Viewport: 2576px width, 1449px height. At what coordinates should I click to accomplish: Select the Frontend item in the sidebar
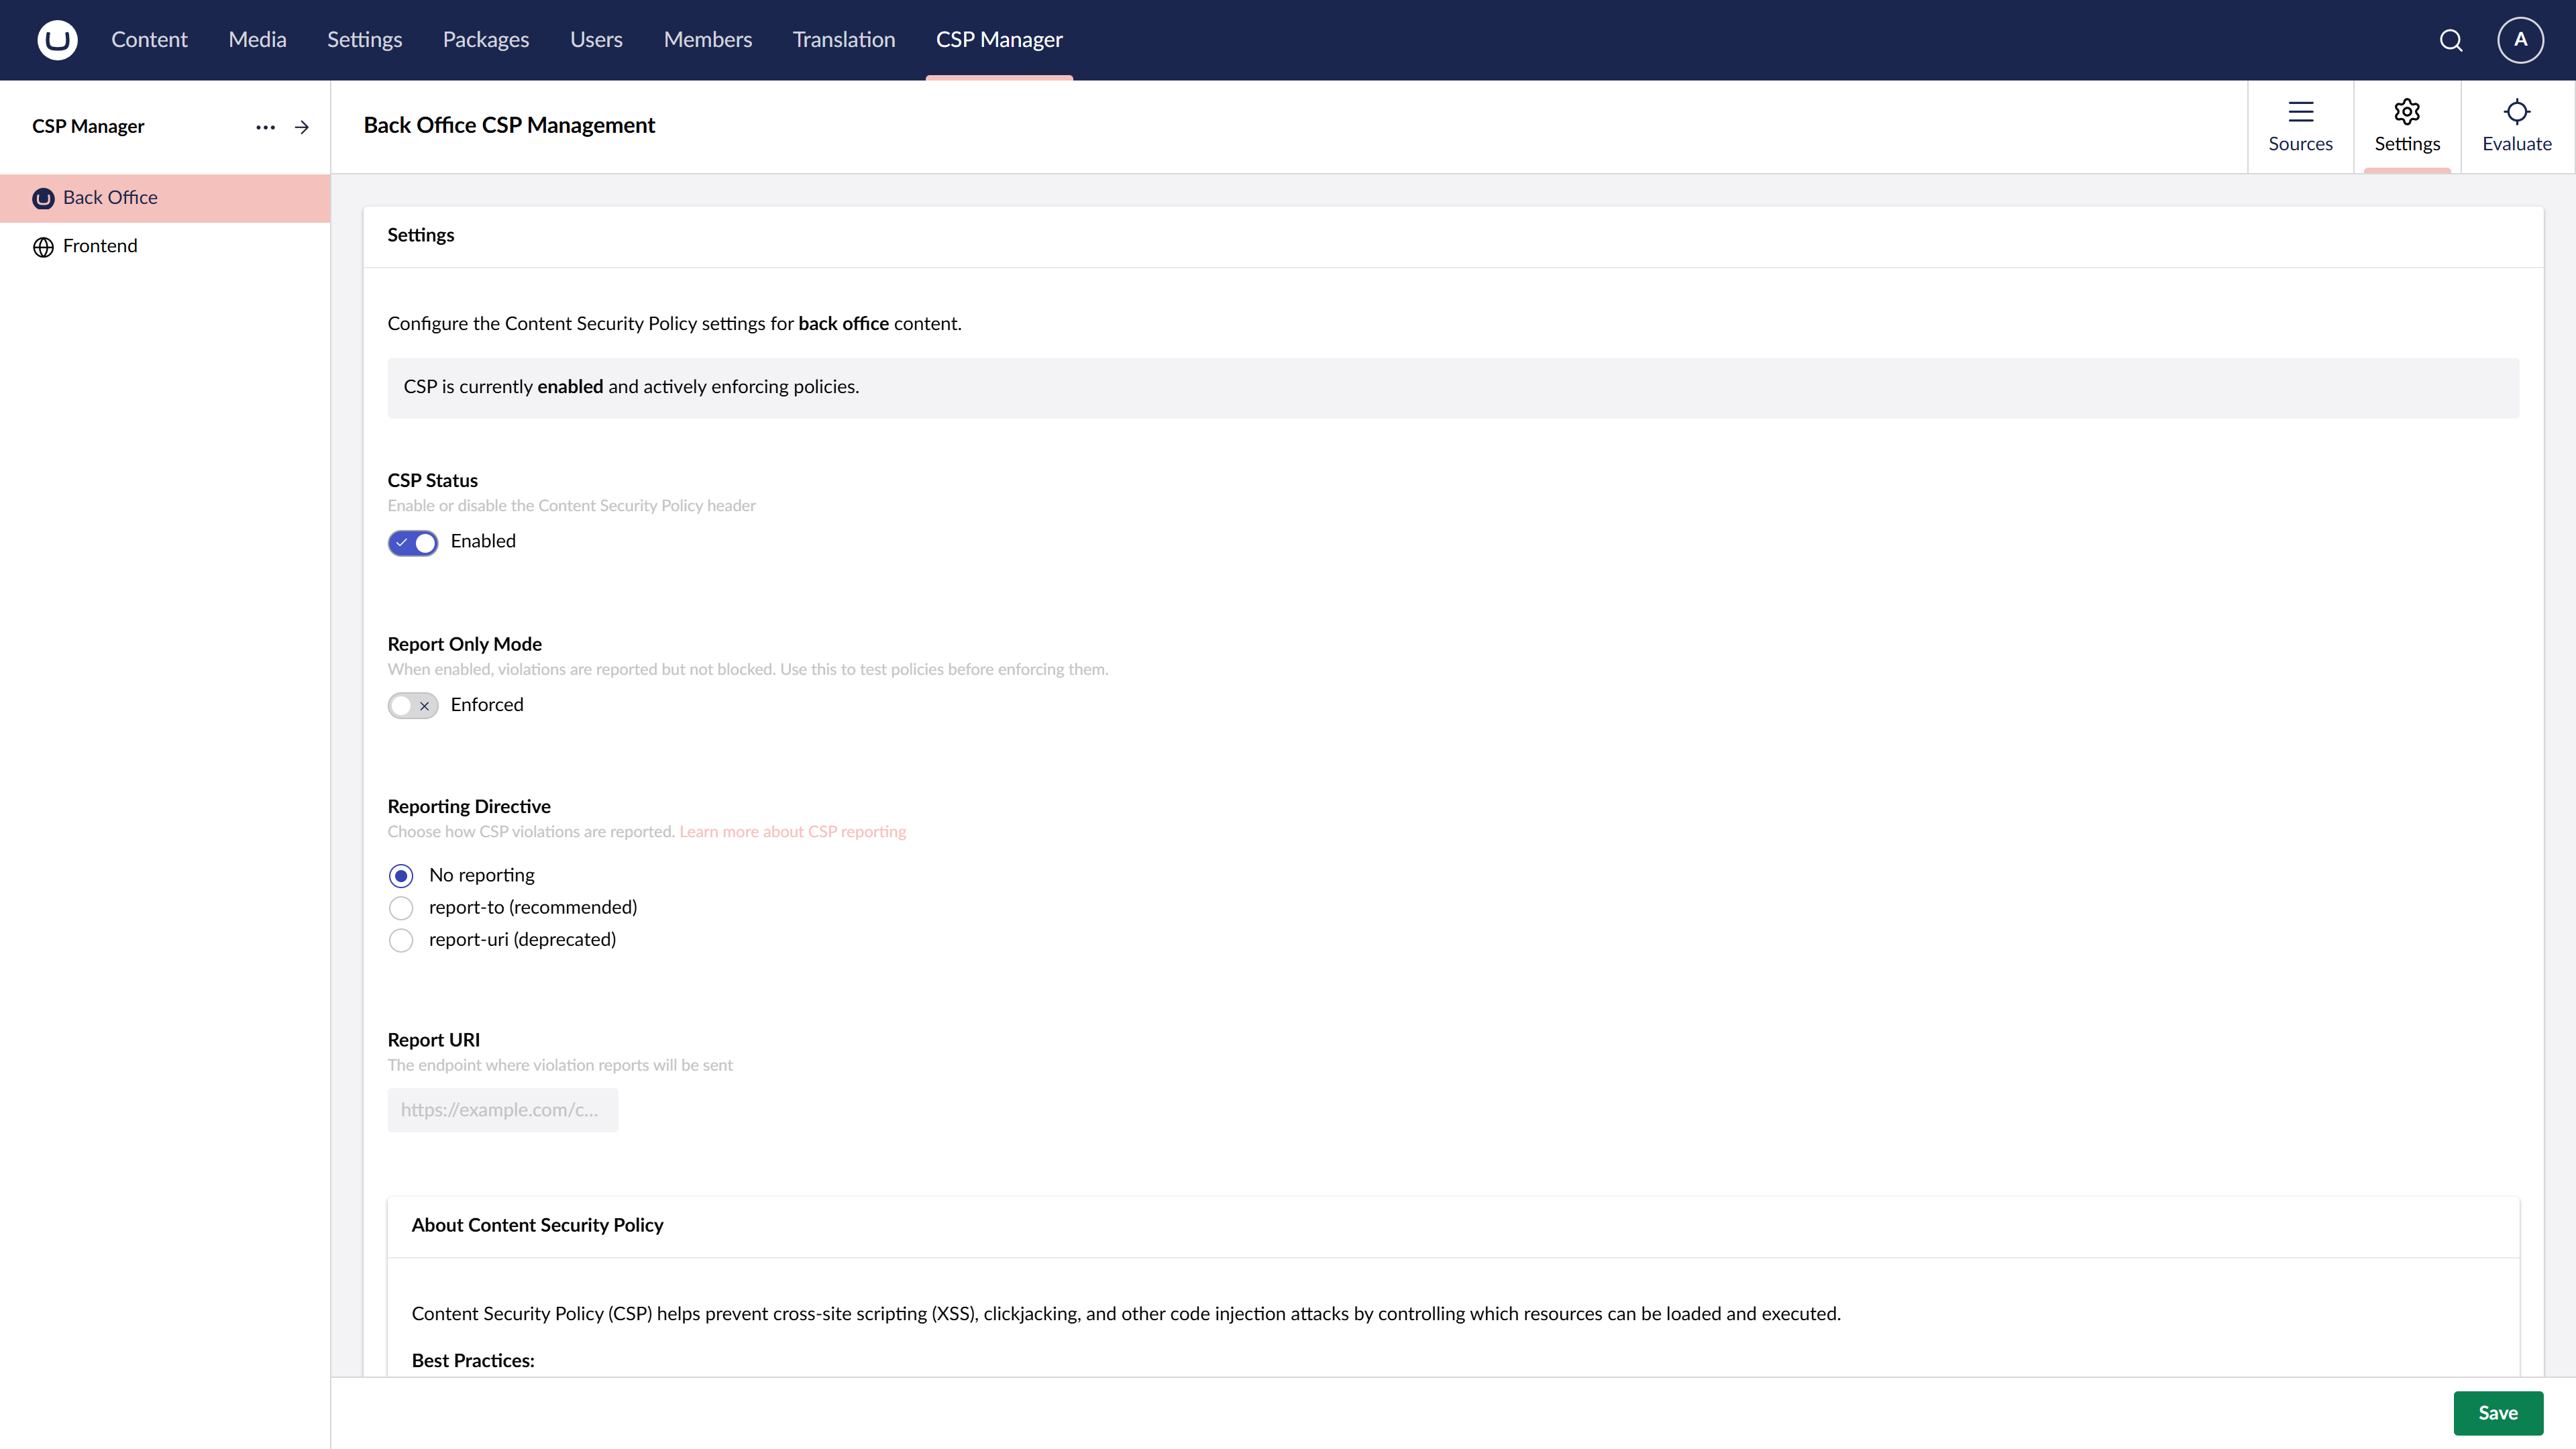click(x=100, y=246)
